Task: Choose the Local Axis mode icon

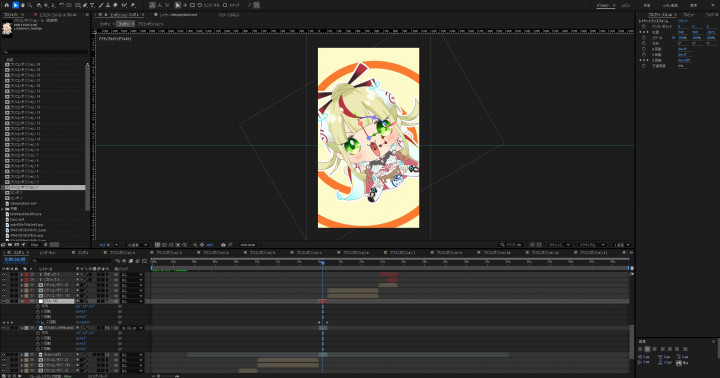Action: [x=152, y=5]
